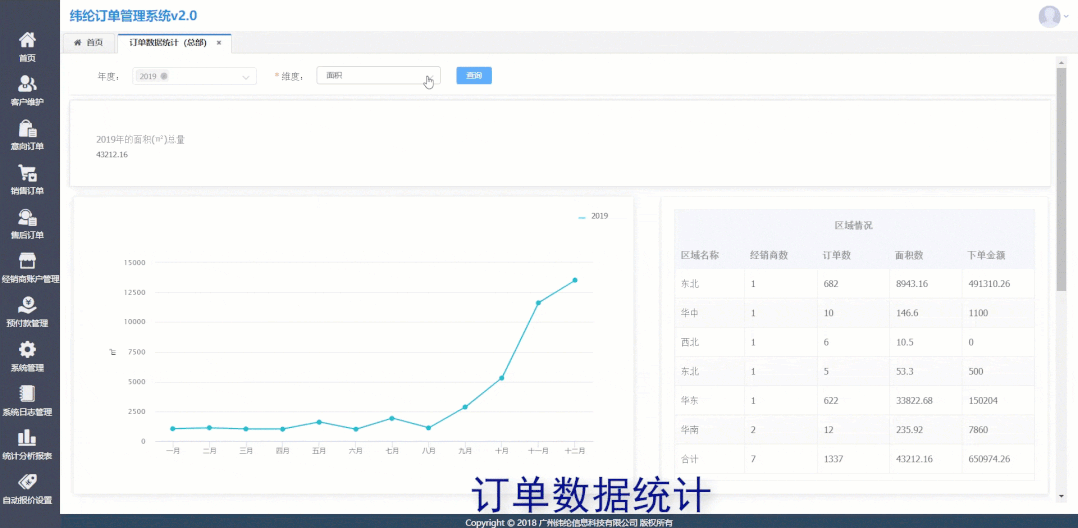Image resolution: width=1078 pixels, height=528 pixels.
Task: Click the 区域情况 table title
Action: [x=854, y=226]
